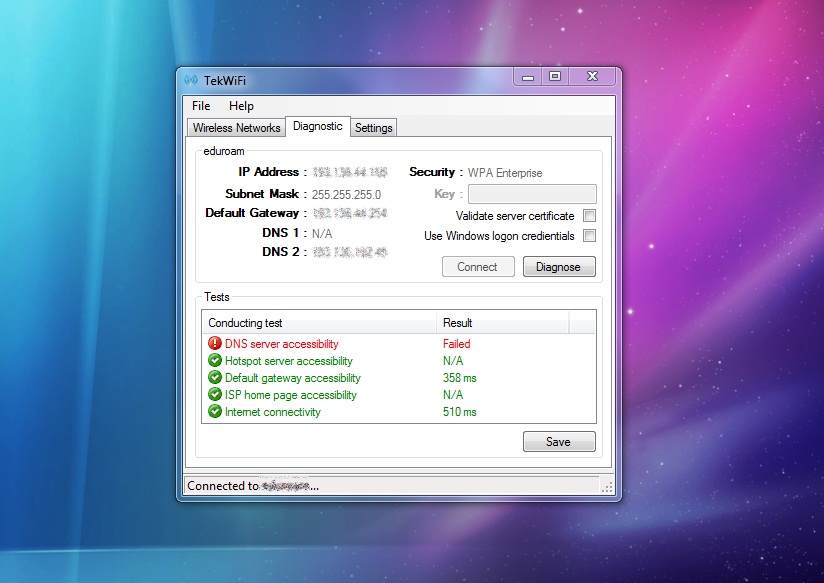Save the test results with Save button

(559, 442)
